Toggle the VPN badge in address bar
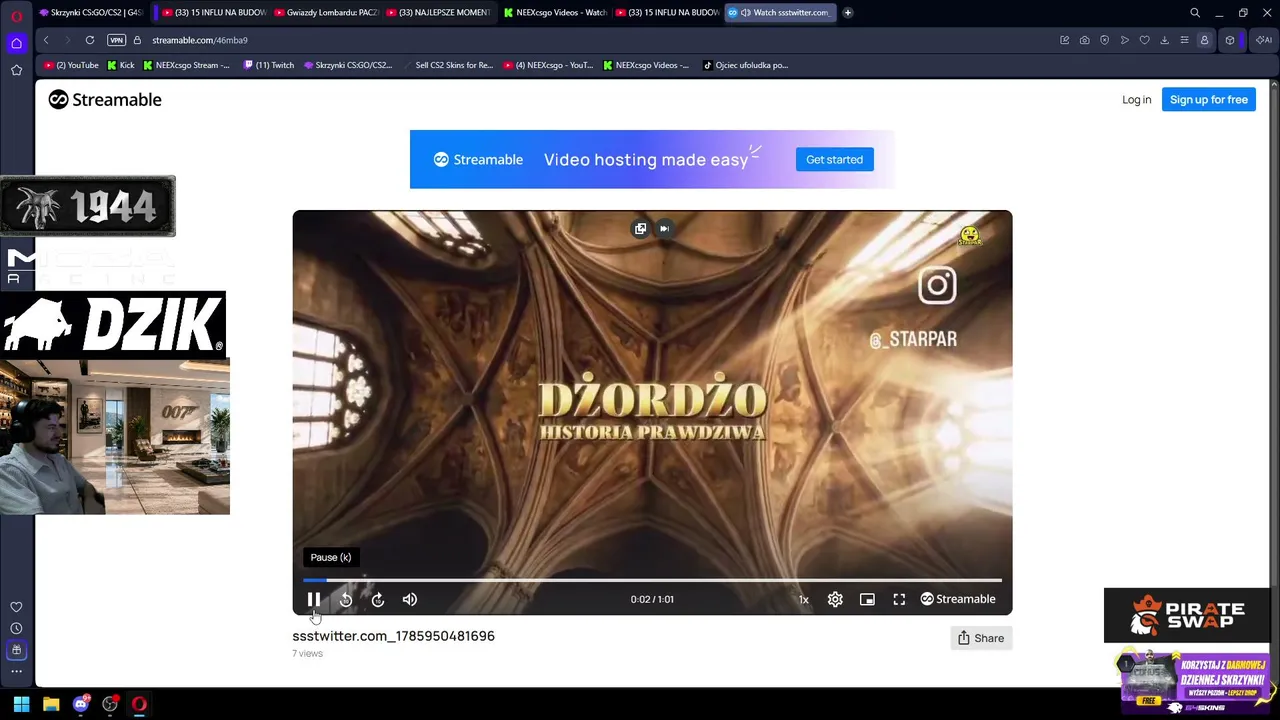The width and height of the screenshot is (1280, 720). coord(116,40)
